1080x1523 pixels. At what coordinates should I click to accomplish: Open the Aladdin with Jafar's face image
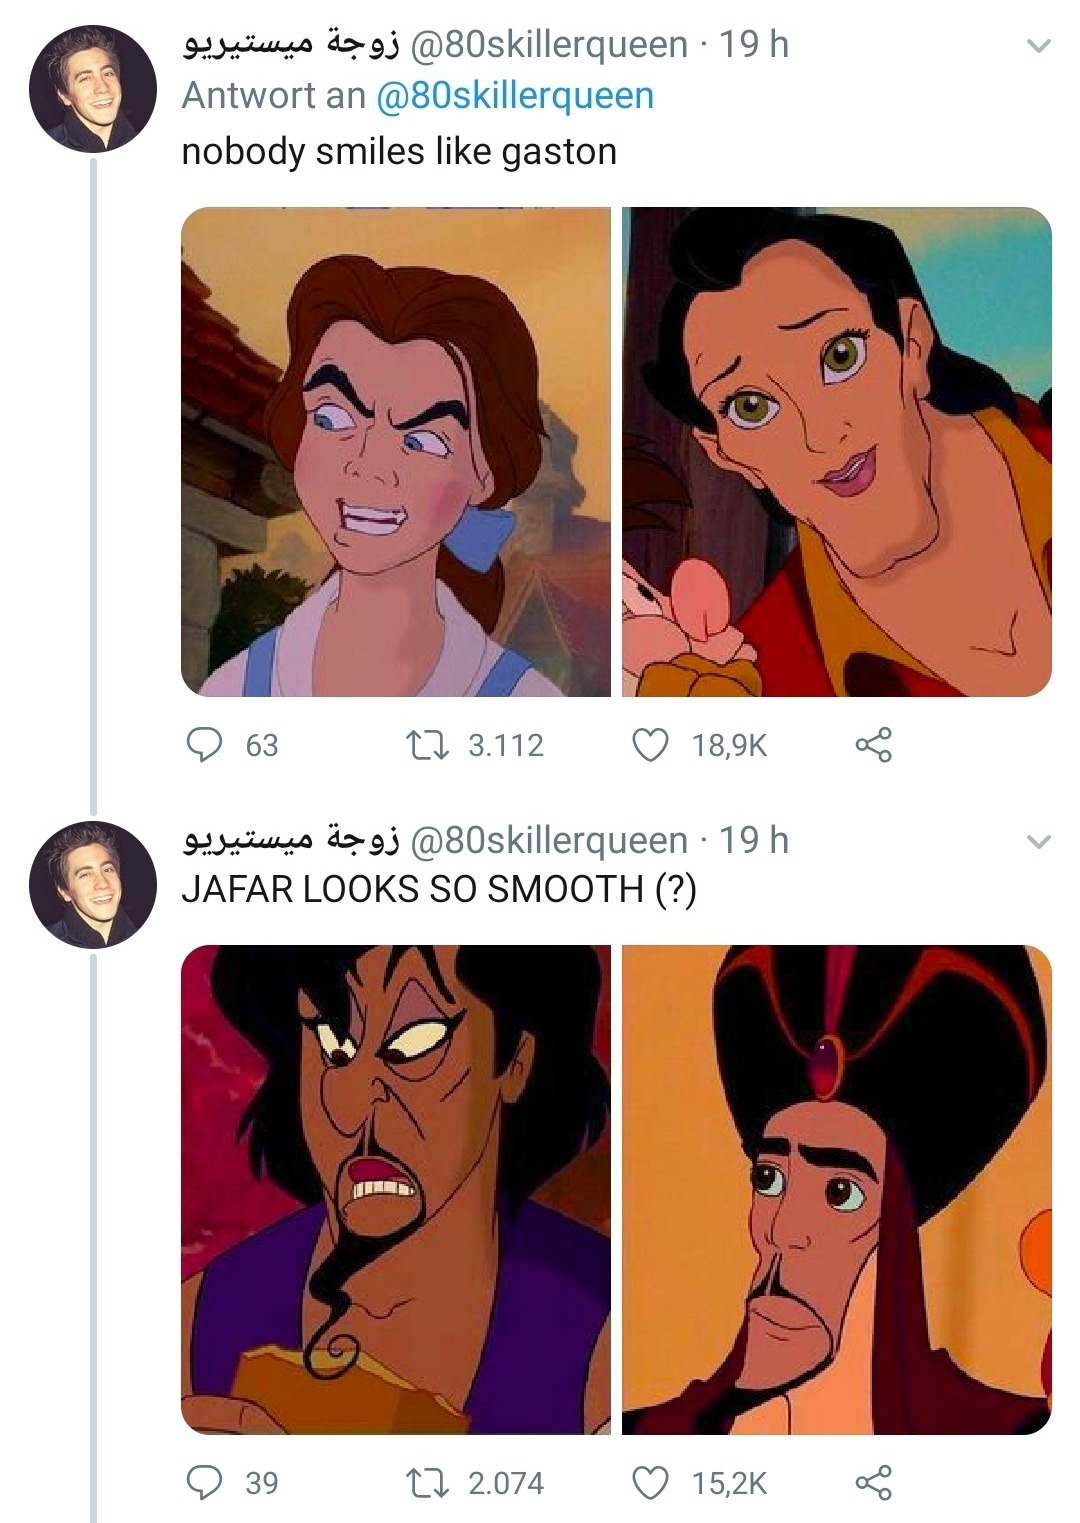[395, 1190]
